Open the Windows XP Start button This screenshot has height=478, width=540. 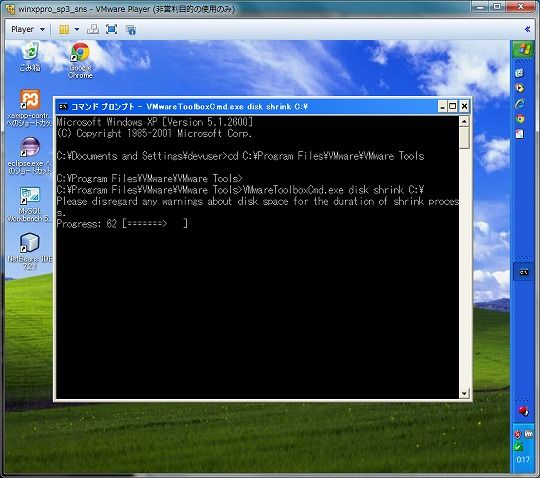point(523,49)
